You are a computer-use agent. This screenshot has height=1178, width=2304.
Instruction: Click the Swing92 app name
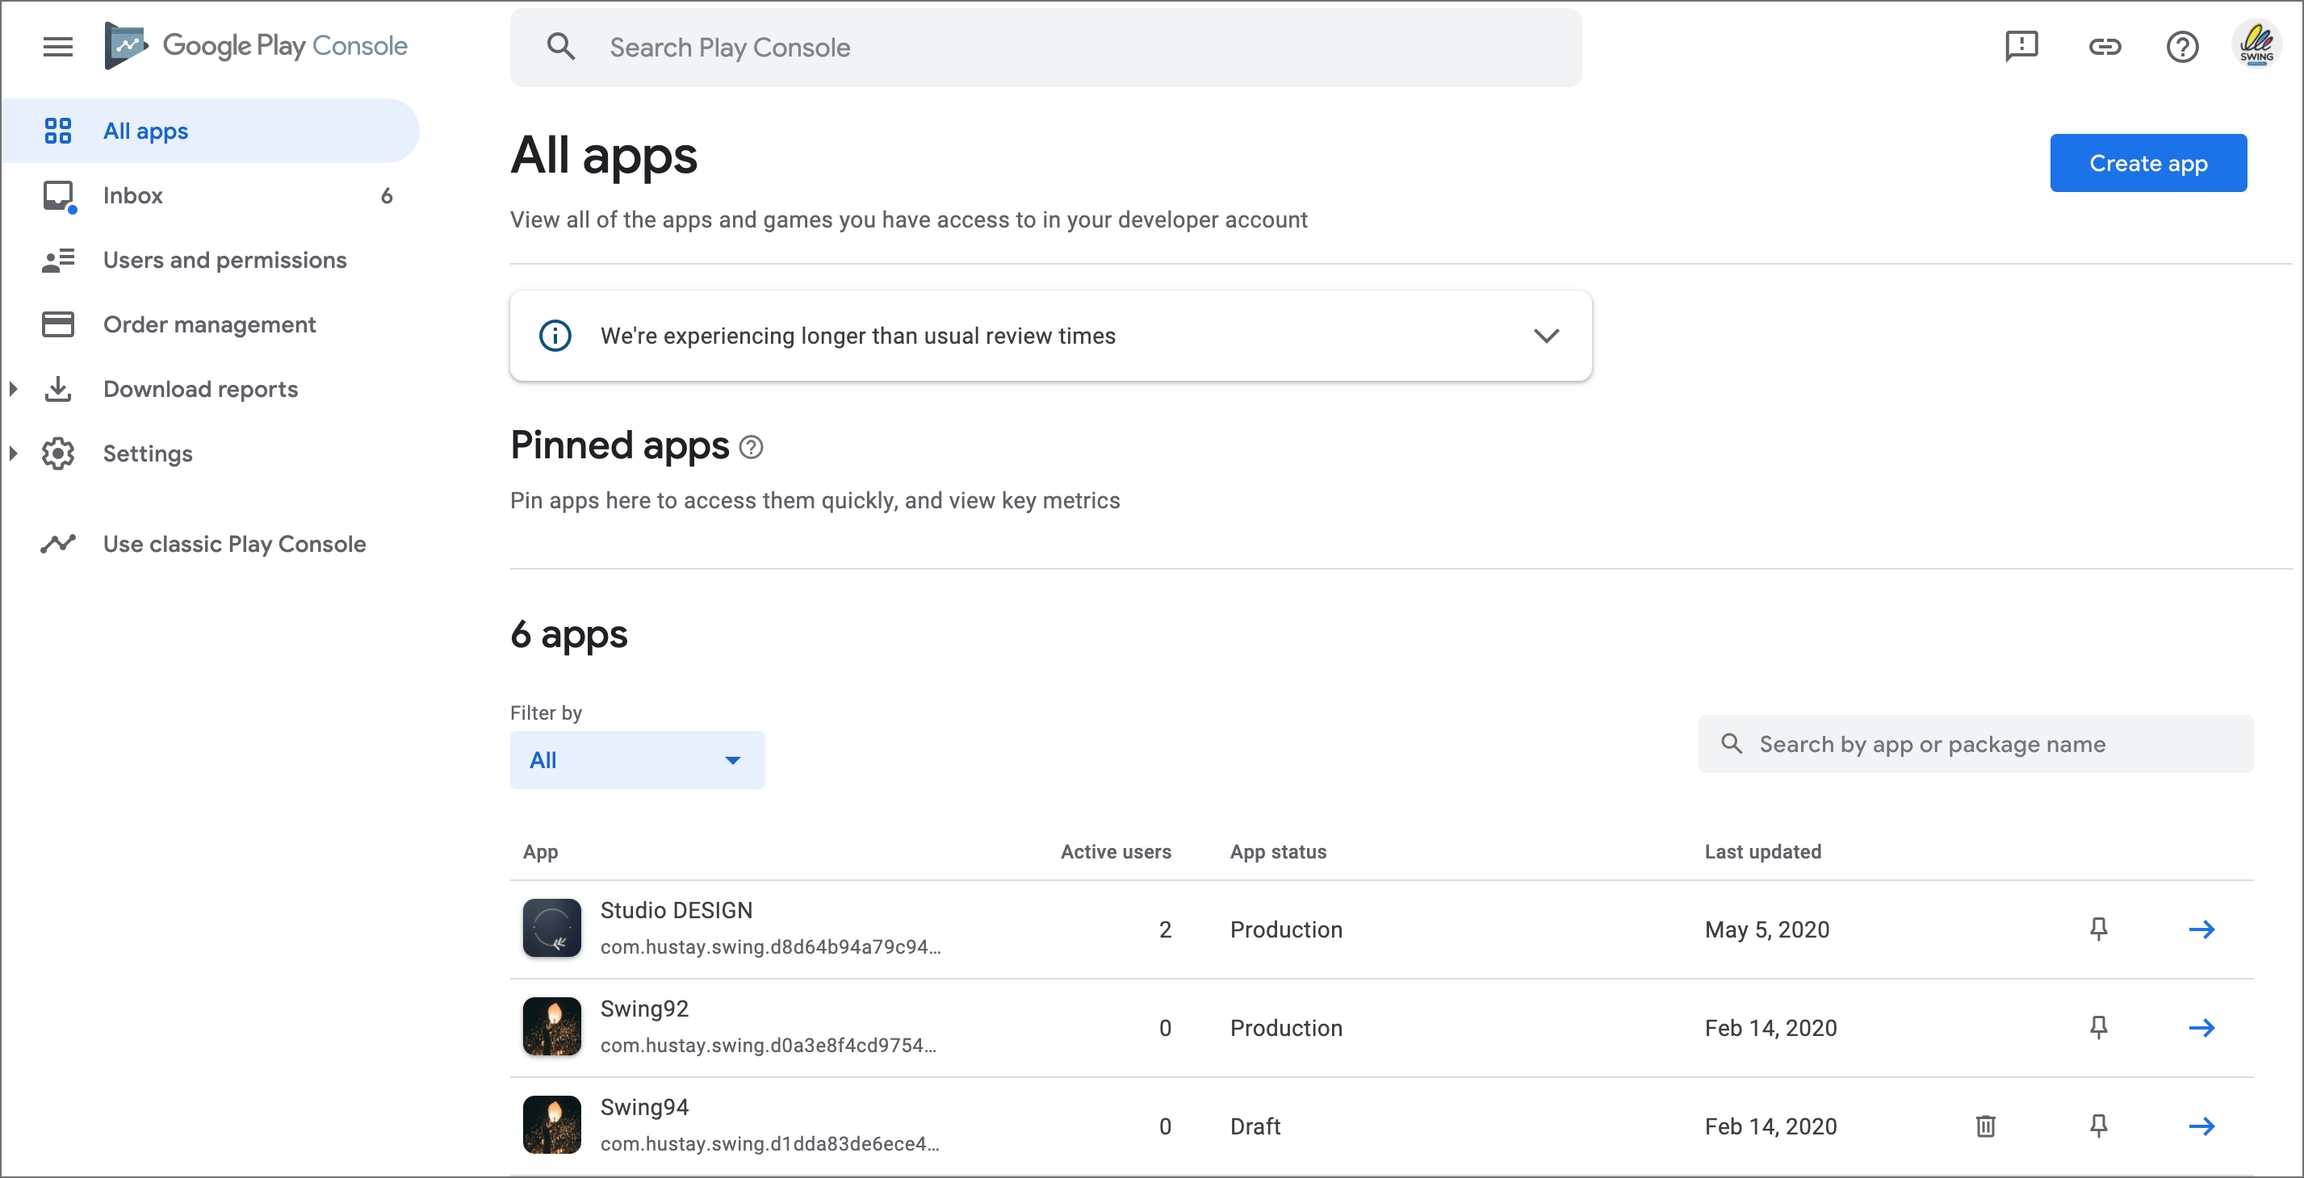644,1009
